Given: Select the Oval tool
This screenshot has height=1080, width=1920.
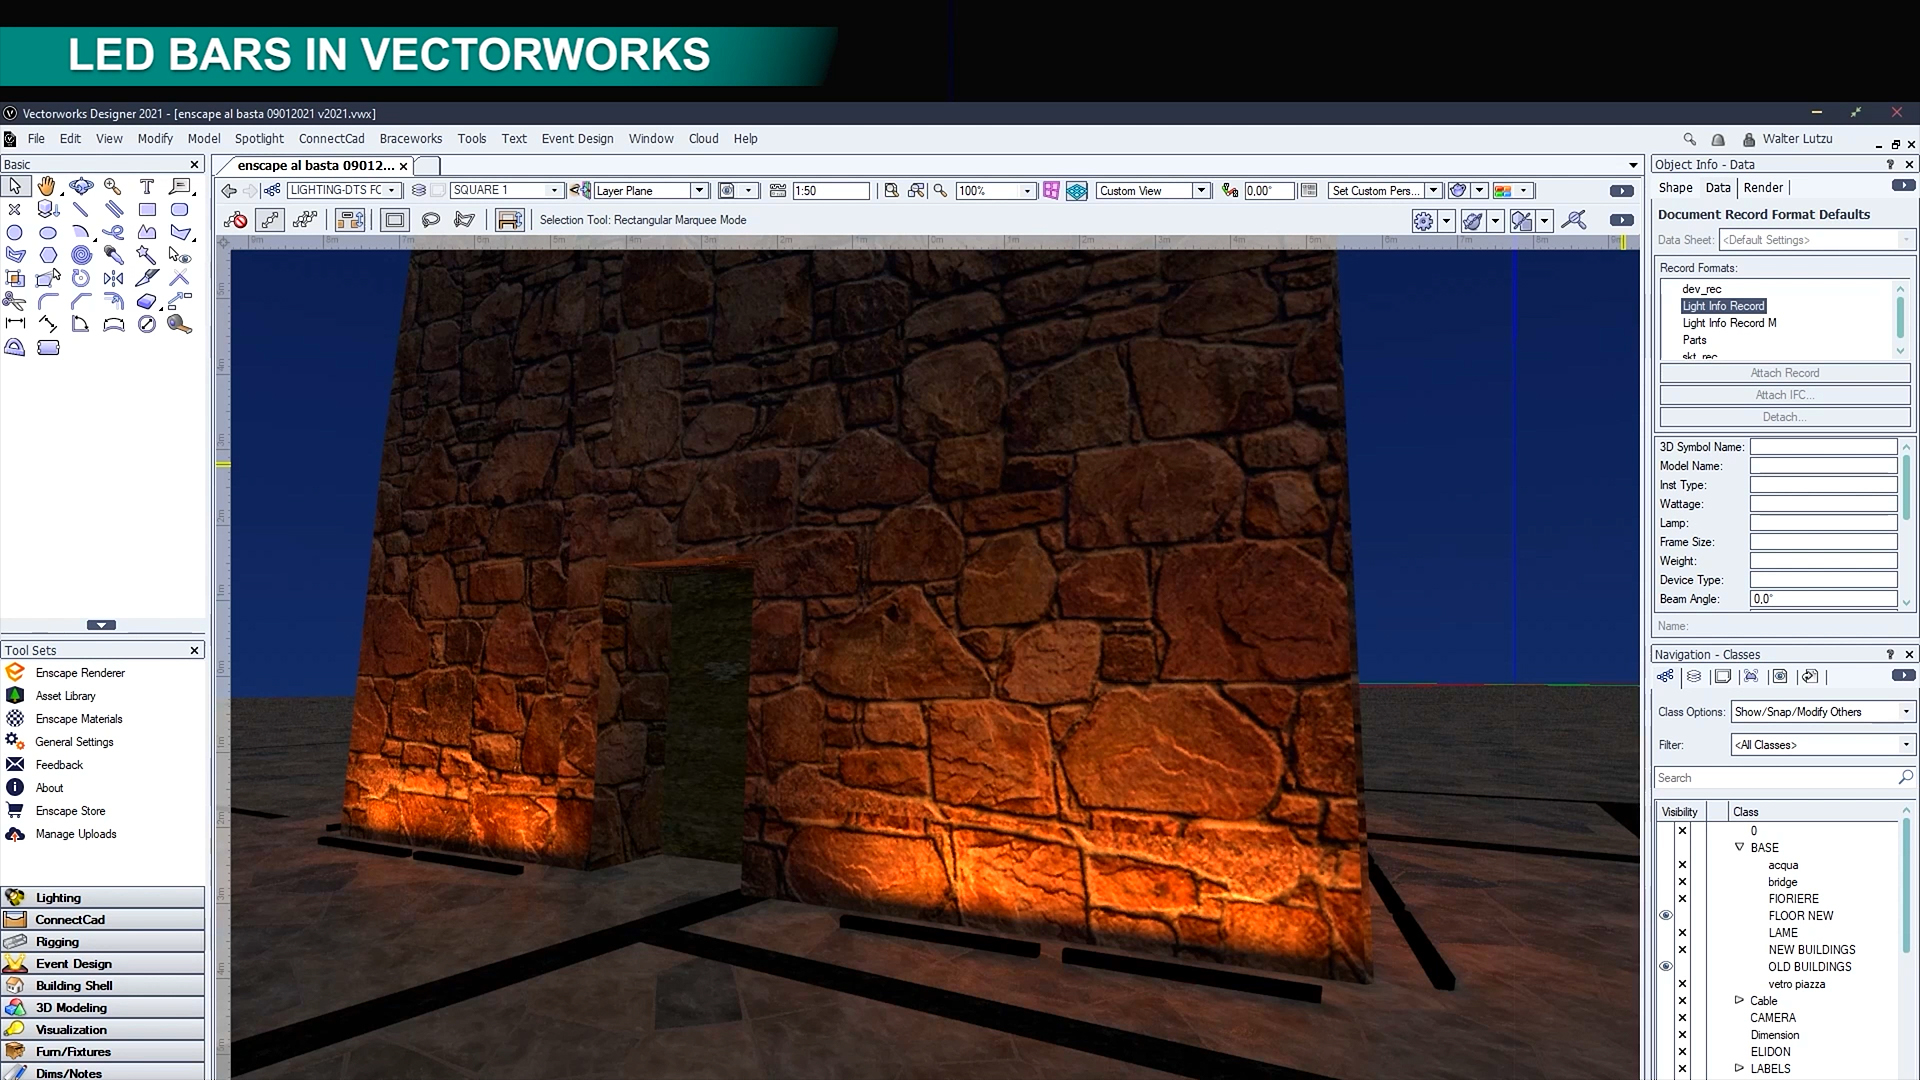Looking at the screenshot, I should click(47, 232).
